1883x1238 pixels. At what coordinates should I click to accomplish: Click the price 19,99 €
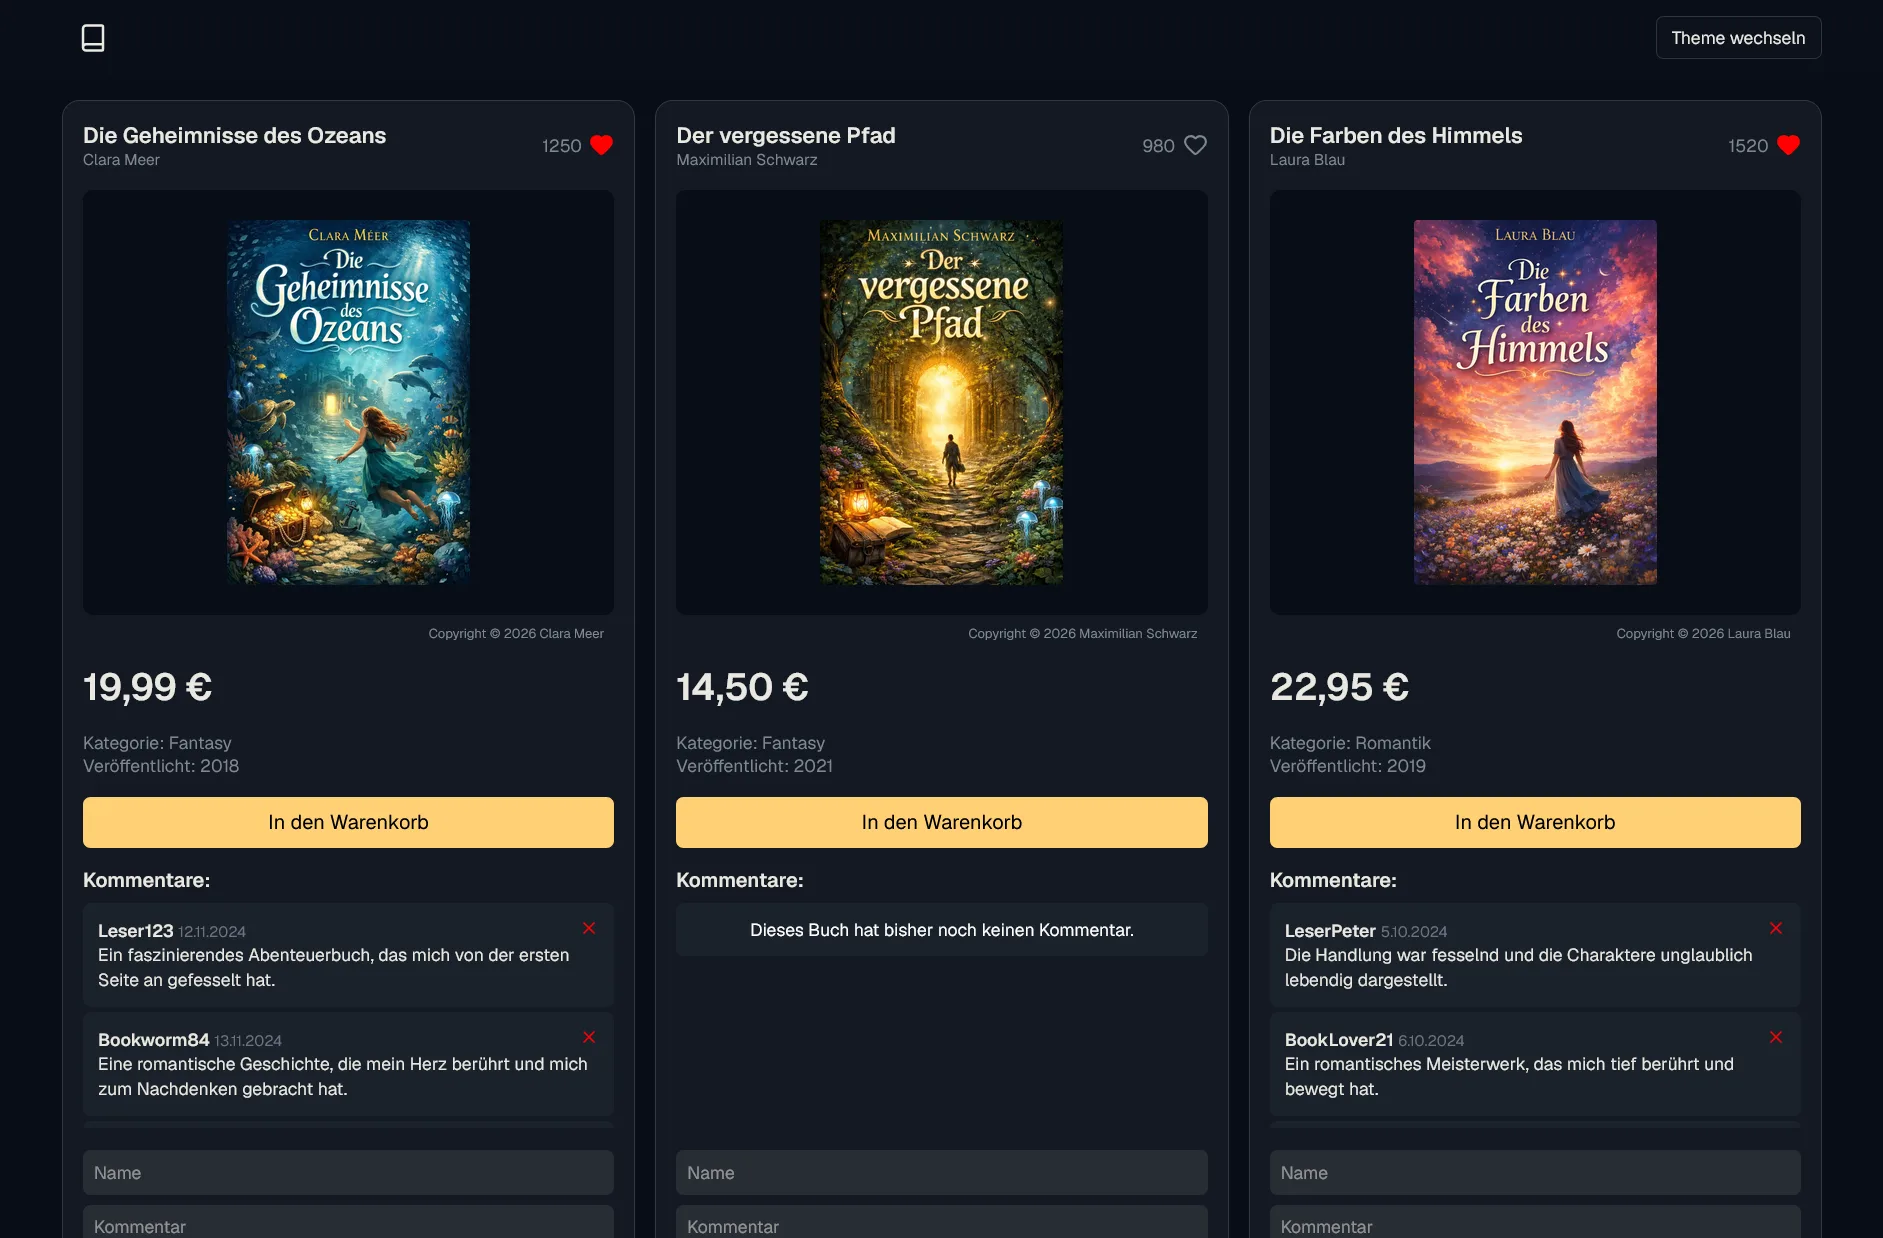[147, 687]
